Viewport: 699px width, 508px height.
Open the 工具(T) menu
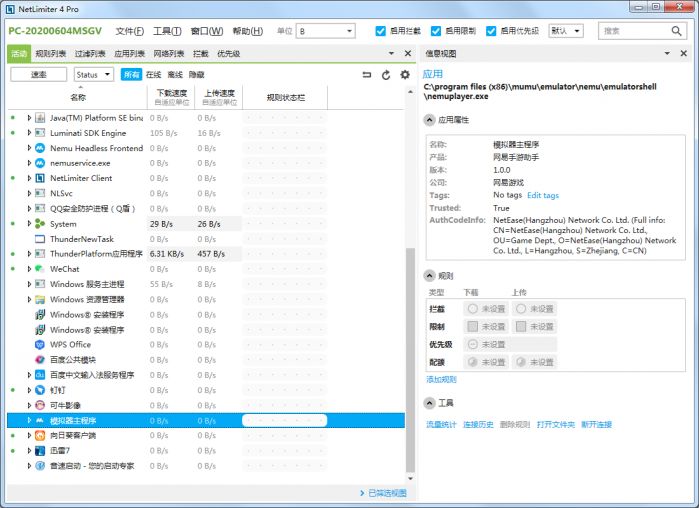167,31
